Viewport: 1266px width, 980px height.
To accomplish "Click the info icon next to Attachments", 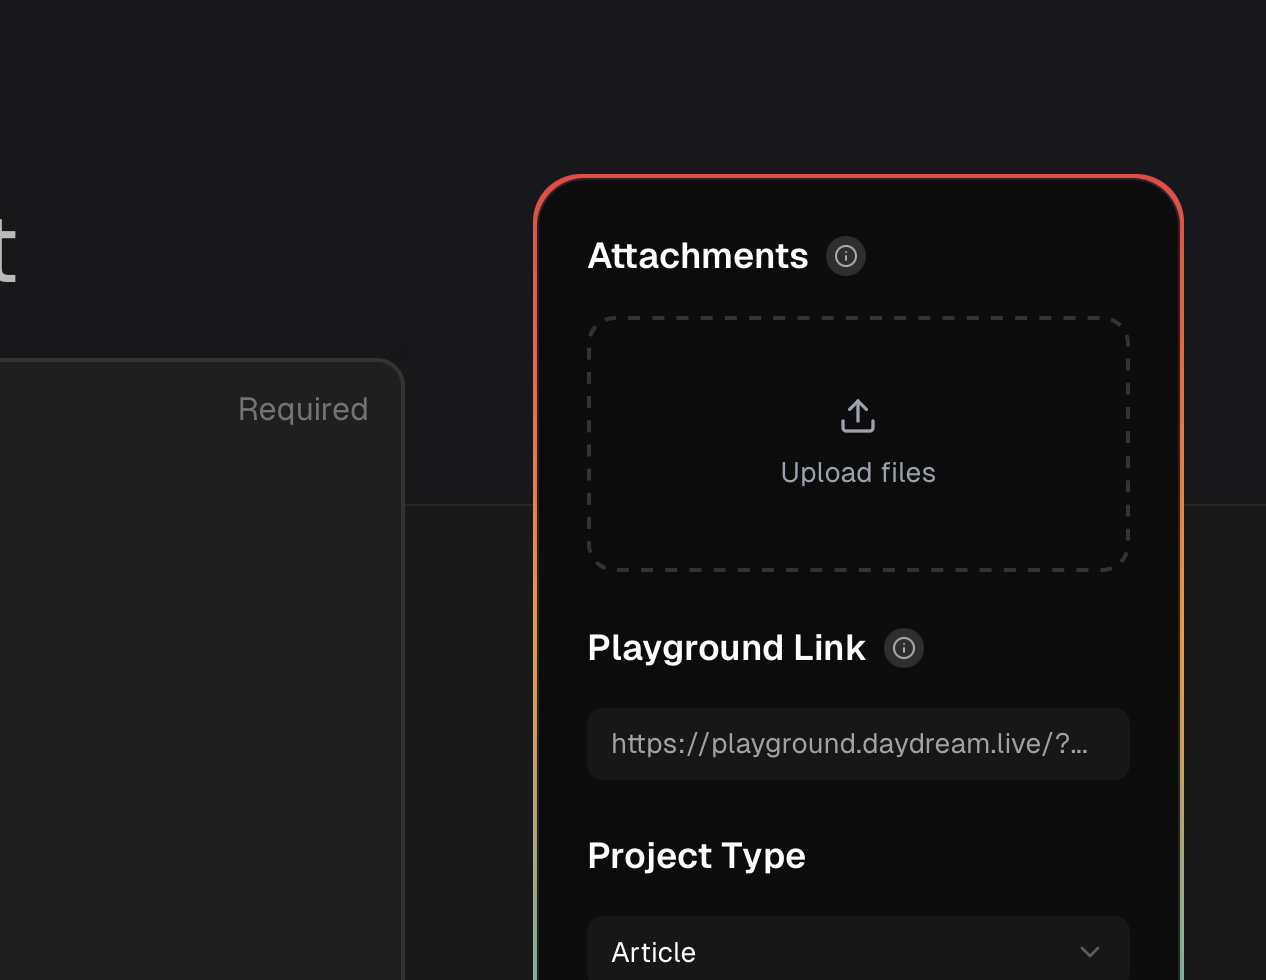I will click(x=845, y=256).
